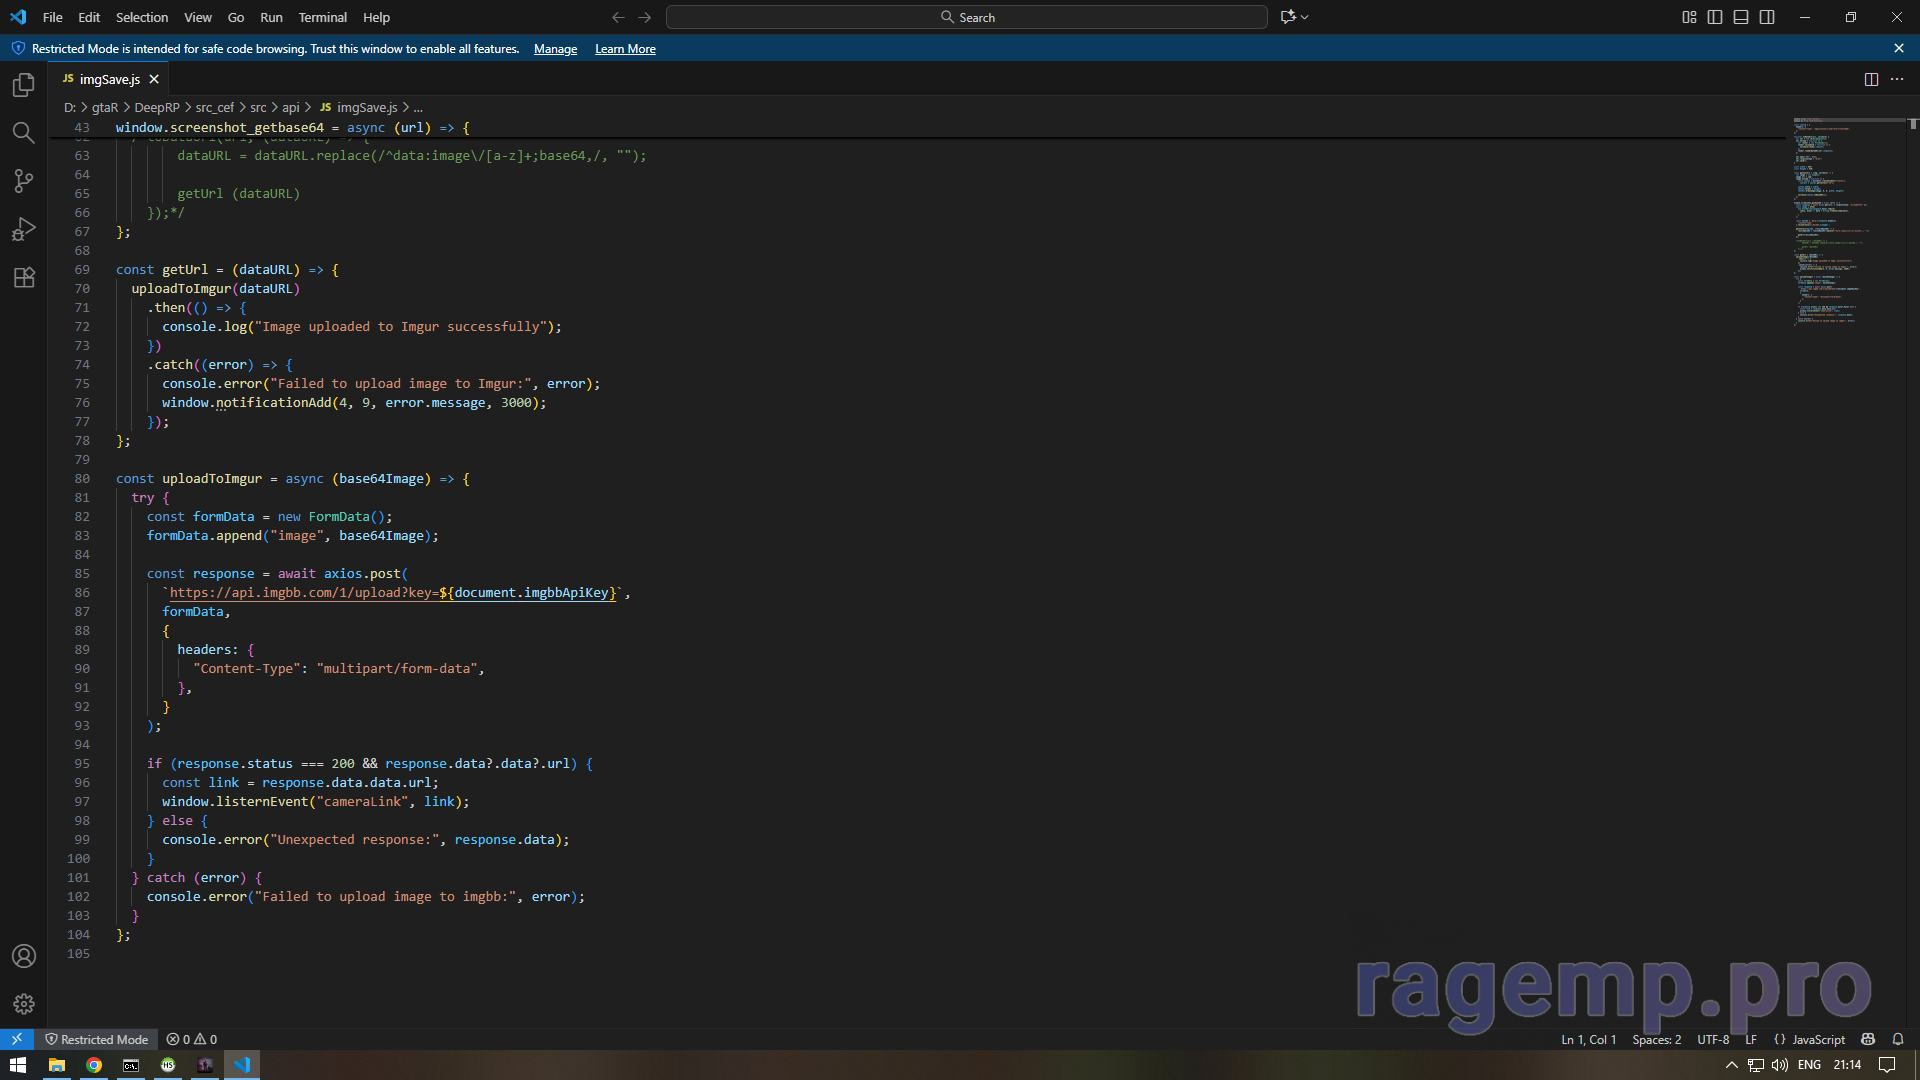The height and width of the screenshot is (1080, 1920).
Task: Toggle the bottom panel layout button
Action: 1741,17
